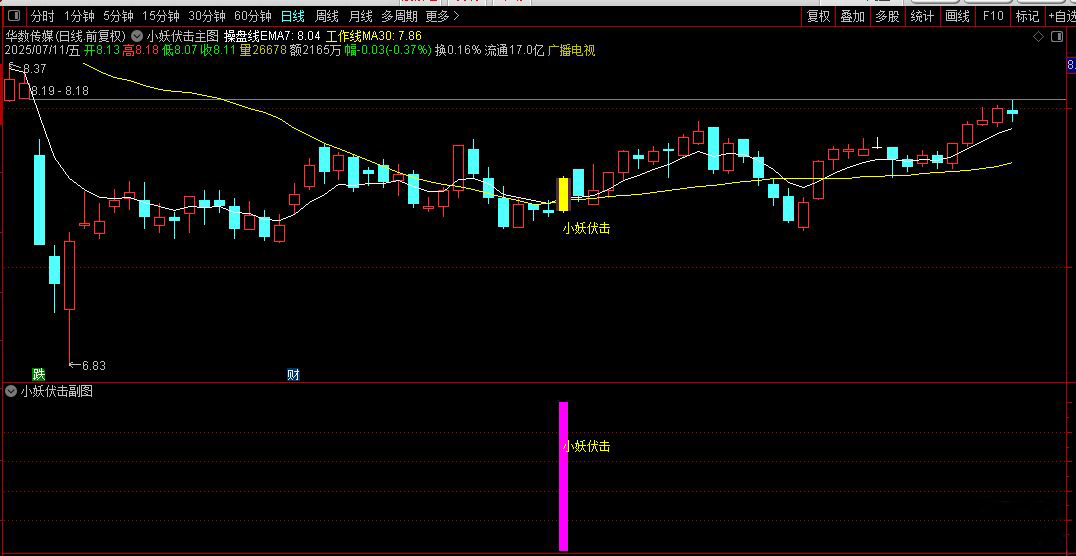Switch to 15分钟 period
The height and width of the screenshot is (556, 1076).
tap(161, 16)
